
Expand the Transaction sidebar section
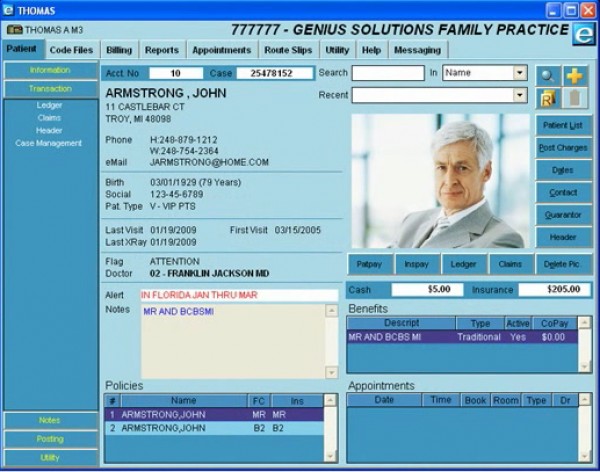(50, 89)
